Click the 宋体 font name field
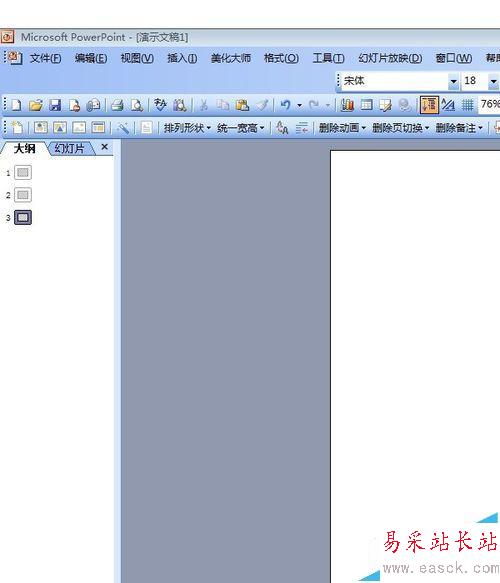Image resolution: width=500 pixels, height=583 pixels. tap(395, 81)
